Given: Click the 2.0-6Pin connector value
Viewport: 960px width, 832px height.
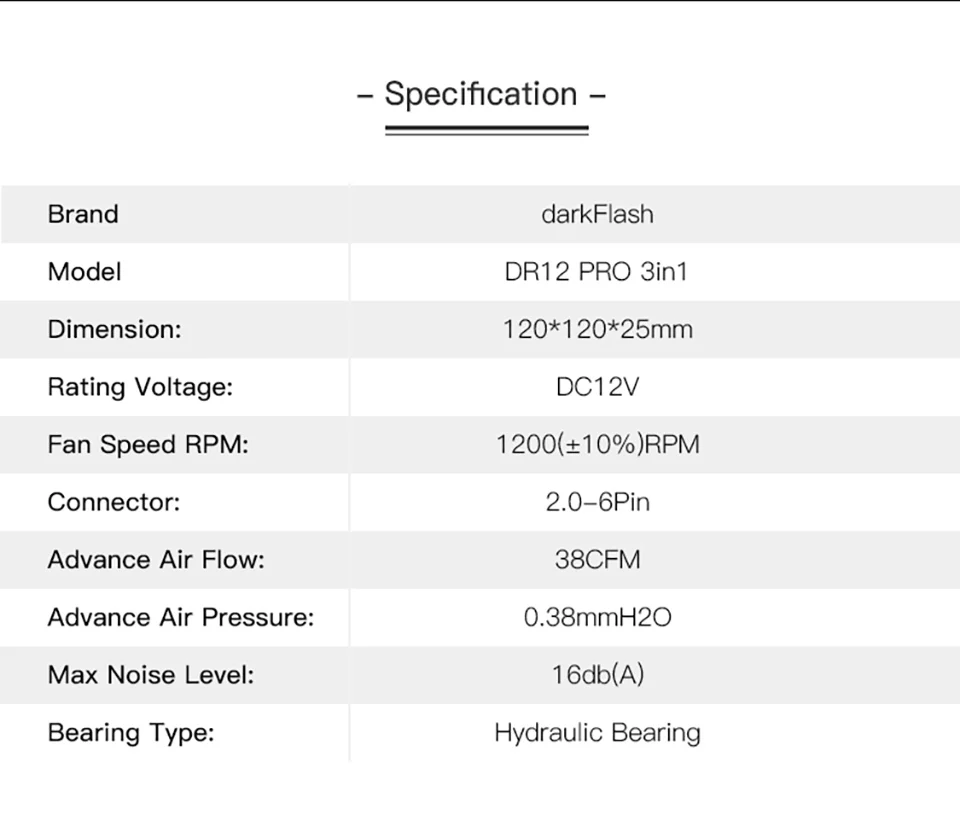Looking at the screenshot, I should 597,502.
